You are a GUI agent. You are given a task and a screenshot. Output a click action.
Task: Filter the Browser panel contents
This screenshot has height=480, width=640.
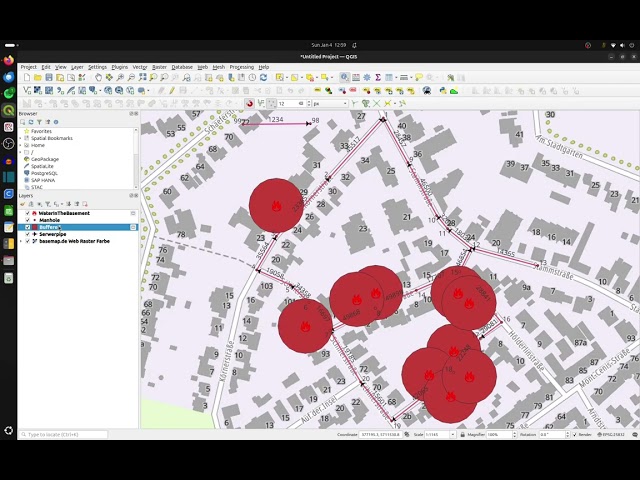tap(39, 122)
